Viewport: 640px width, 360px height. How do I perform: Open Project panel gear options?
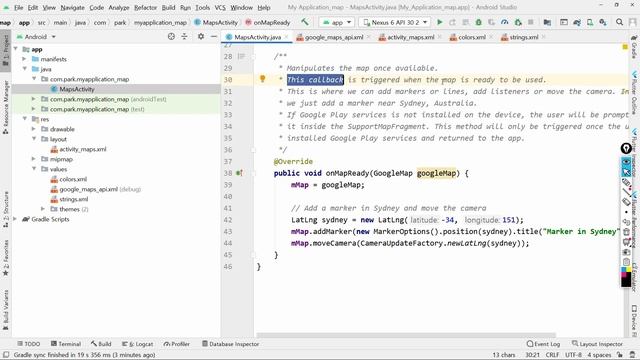tap(200, 36)
